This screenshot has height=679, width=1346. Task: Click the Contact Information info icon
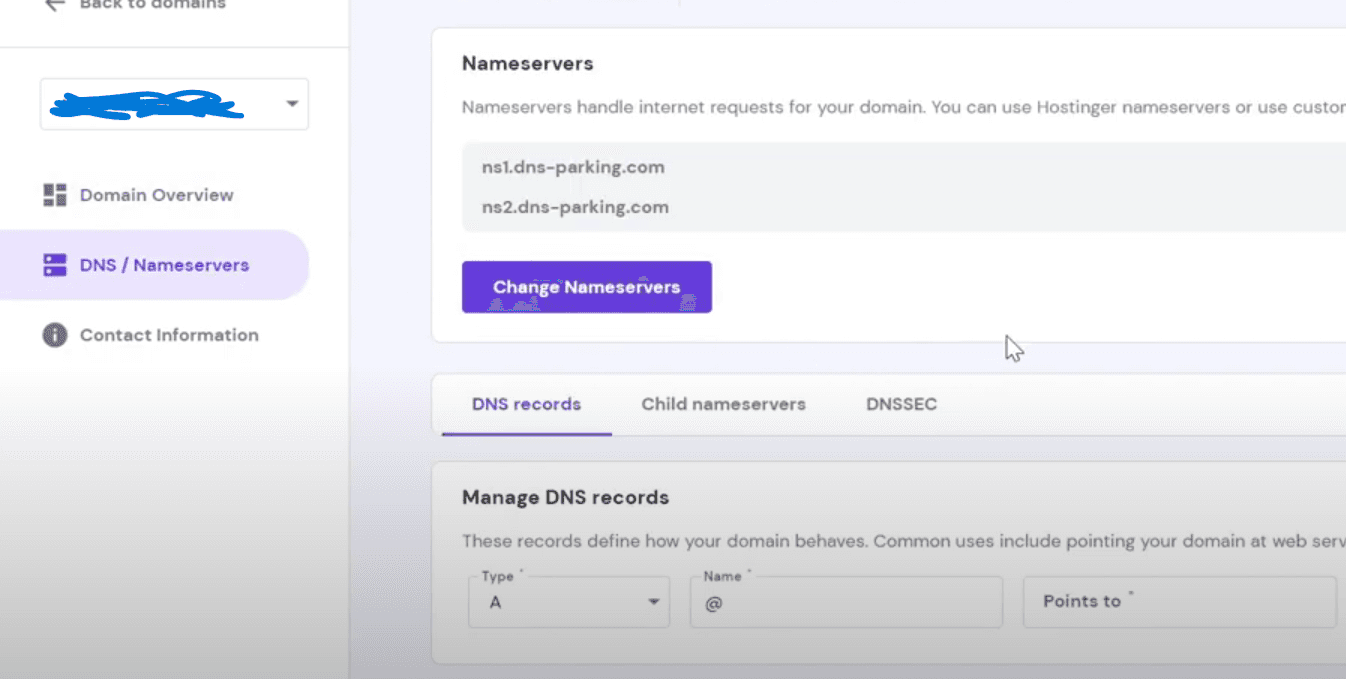click(x=55, y=335)
